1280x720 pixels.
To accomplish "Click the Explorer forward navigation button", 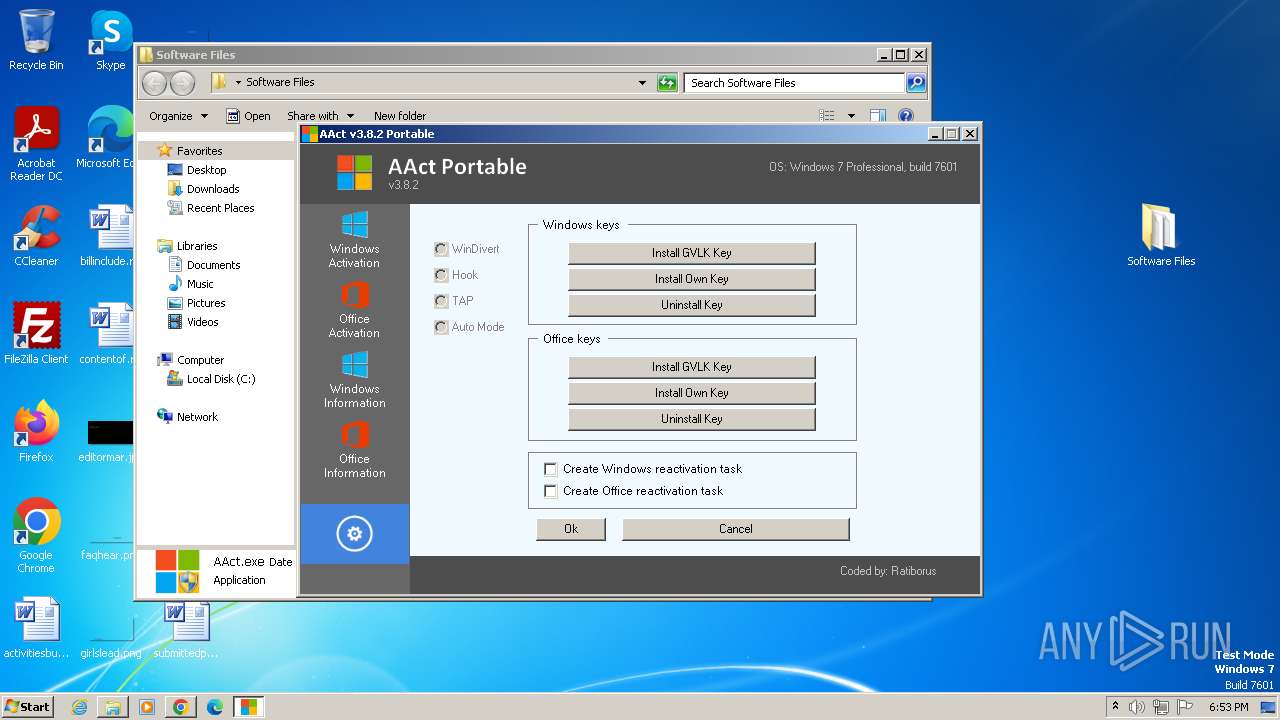I will coord(182,83).
